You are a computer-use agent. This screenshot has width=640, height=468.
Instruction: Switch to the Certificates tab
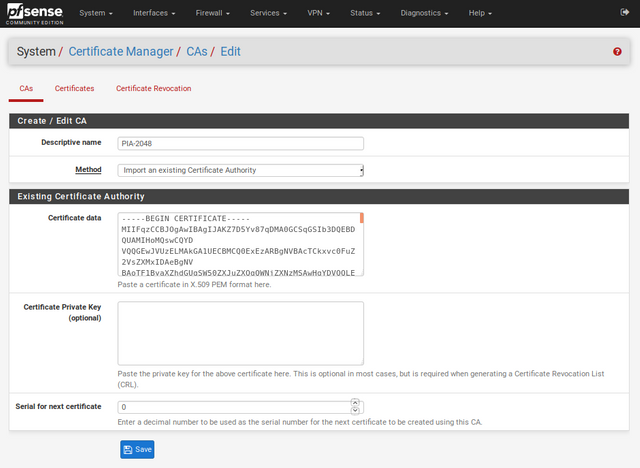click(x=75, y=89)
